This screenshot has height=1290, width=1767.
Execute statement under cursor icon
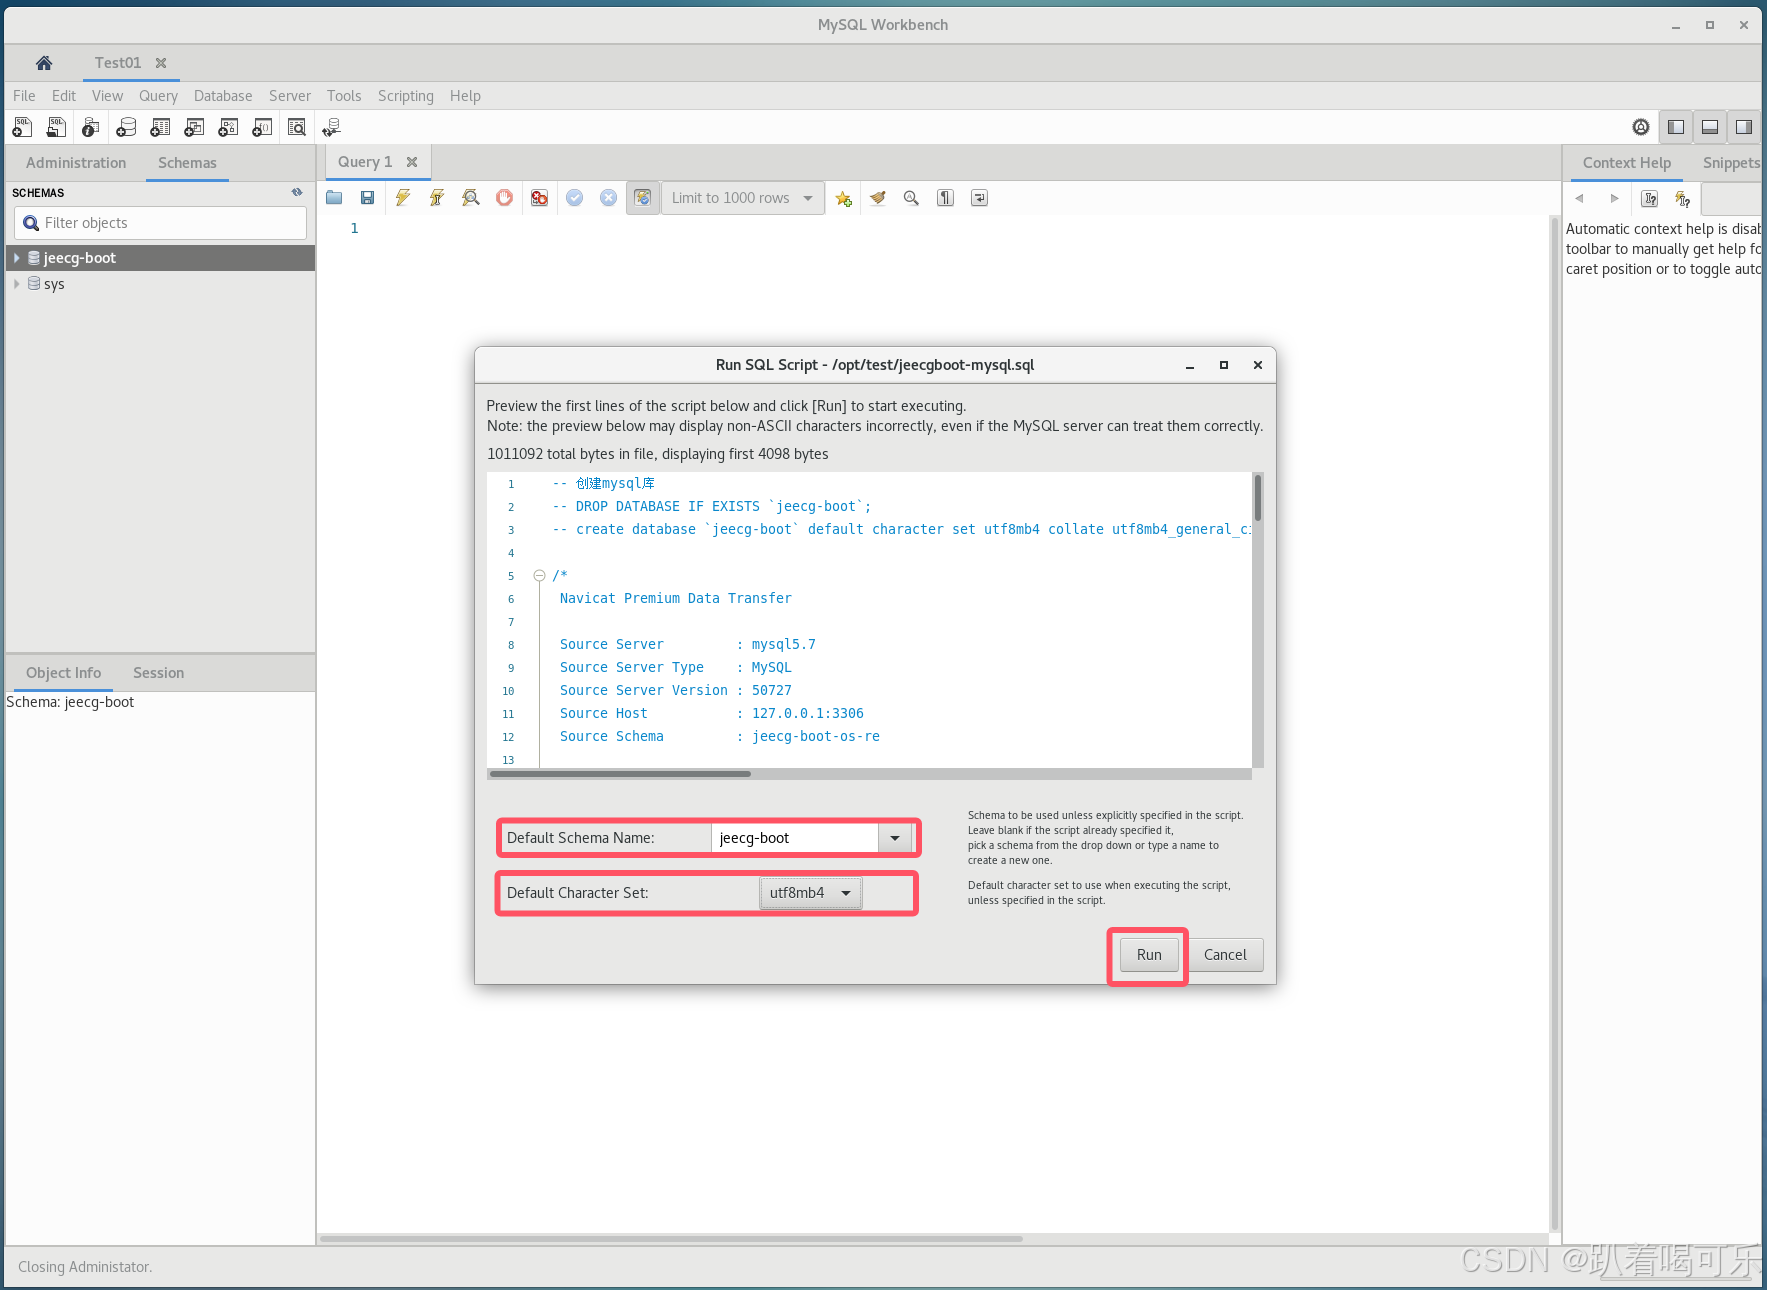click(437, 198)
